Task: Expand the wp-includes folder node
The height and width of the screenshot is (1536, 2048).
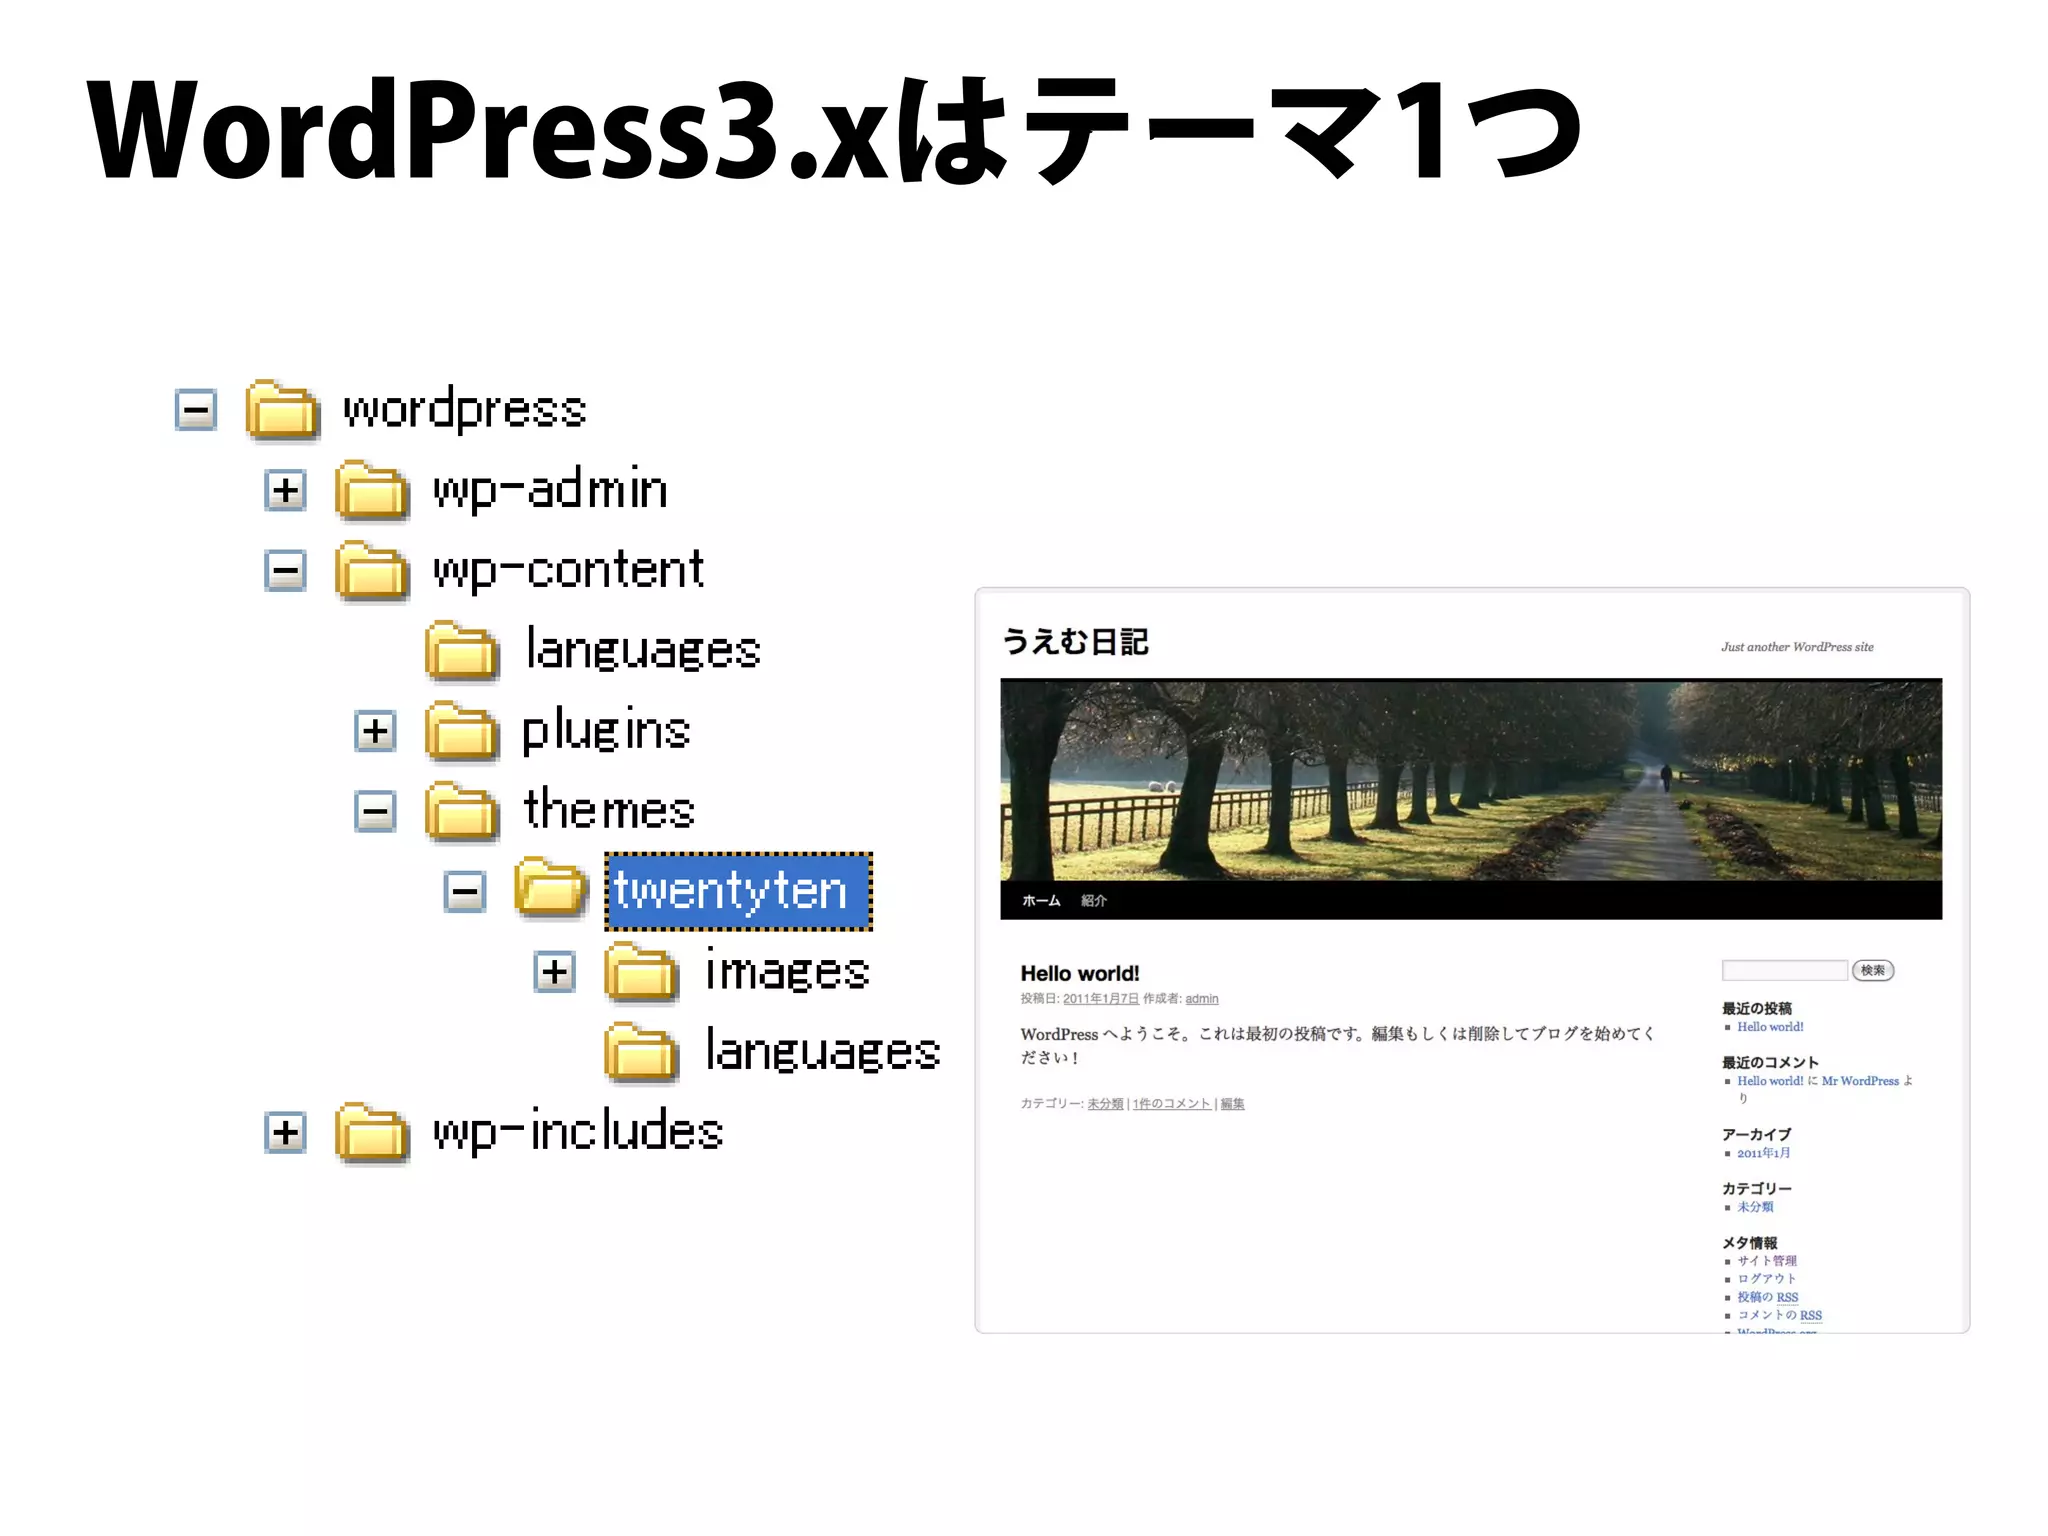Action: coord(286,1132)
